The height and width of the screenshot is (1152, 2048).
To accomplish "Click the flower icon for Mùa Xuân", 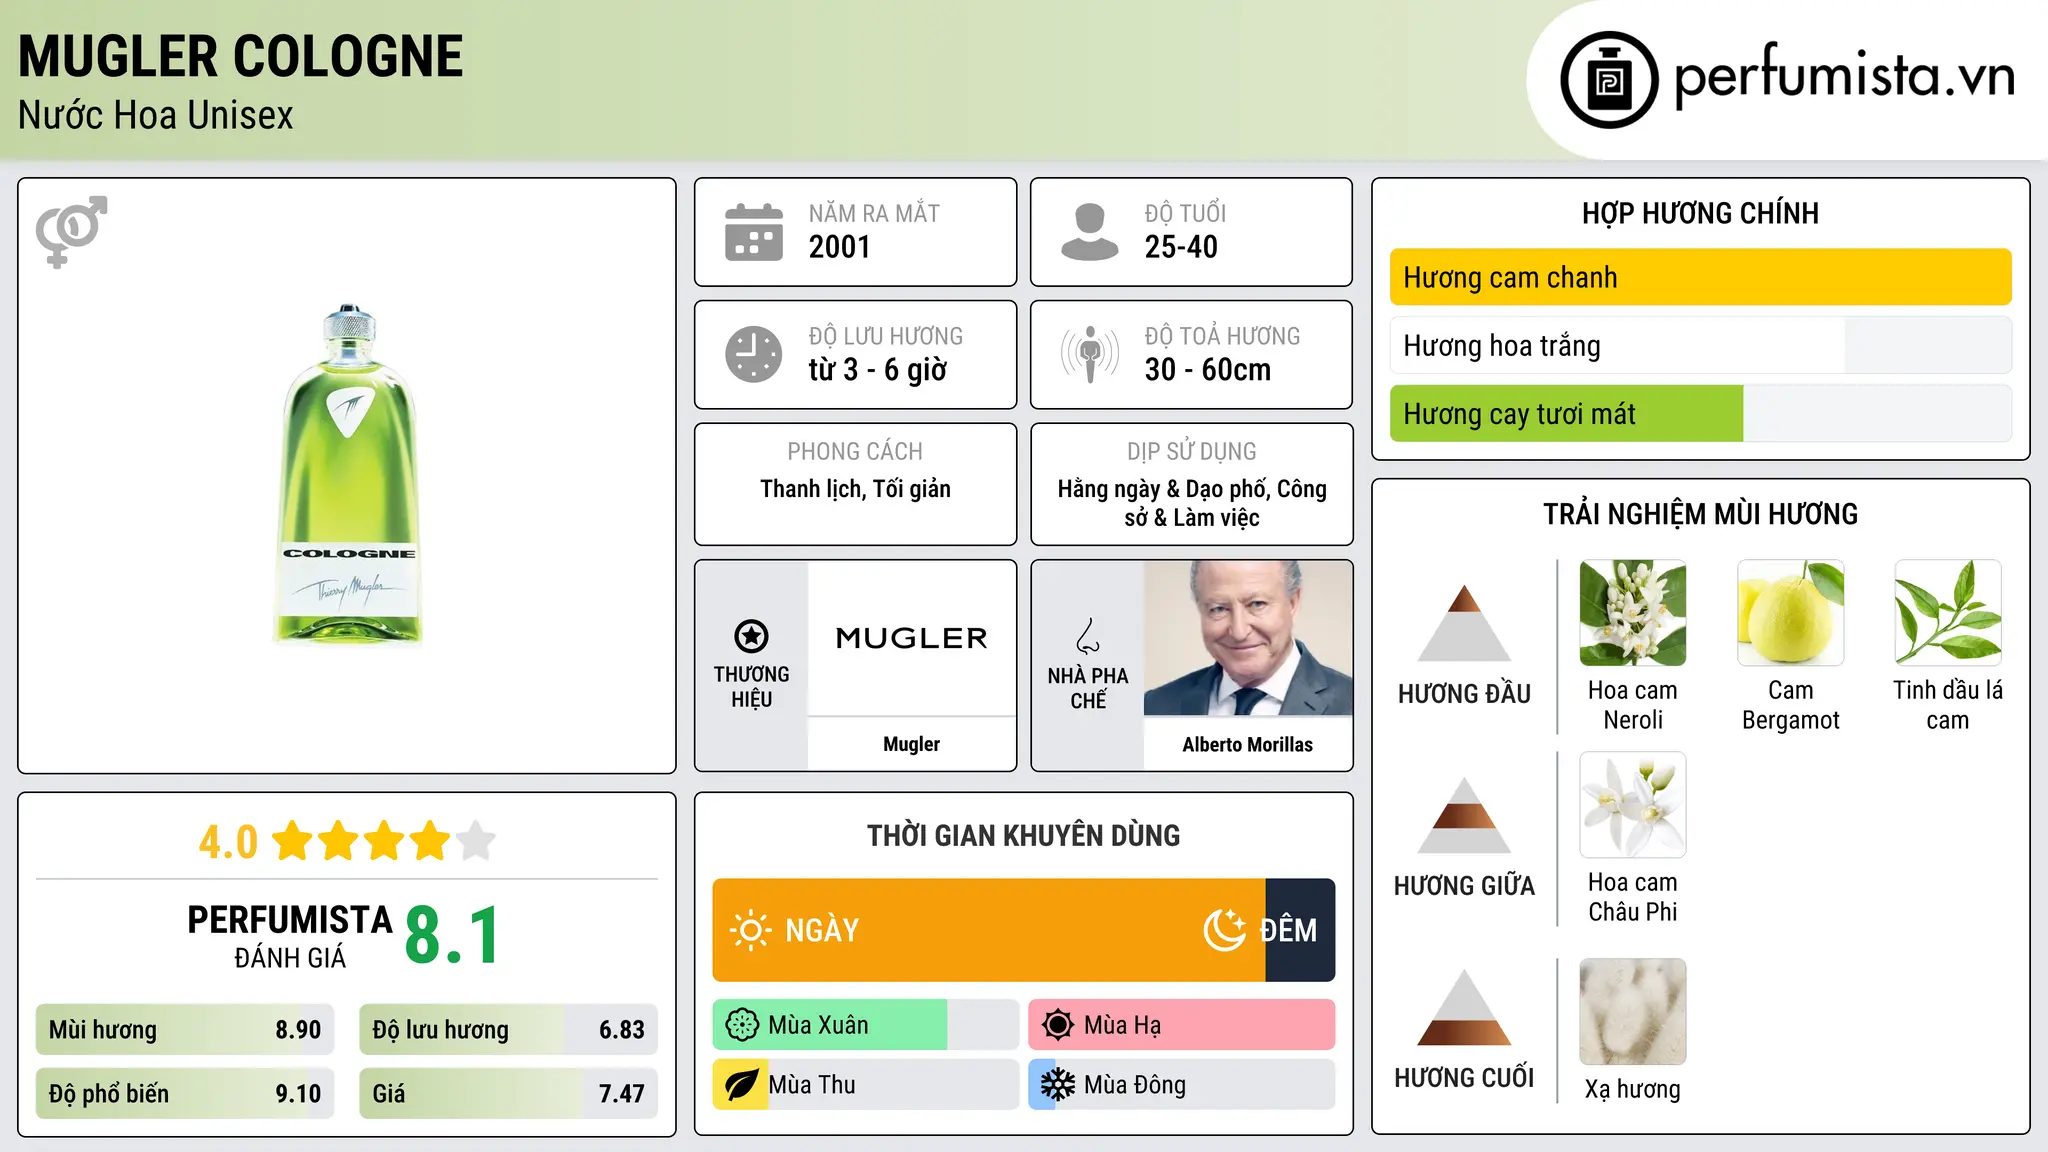I will click(742, 1025).
